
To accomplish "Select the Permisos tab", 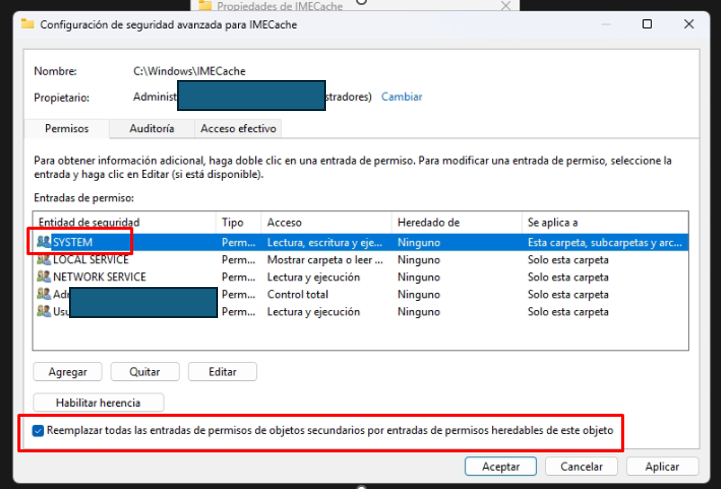I will (x=67, y=129).
